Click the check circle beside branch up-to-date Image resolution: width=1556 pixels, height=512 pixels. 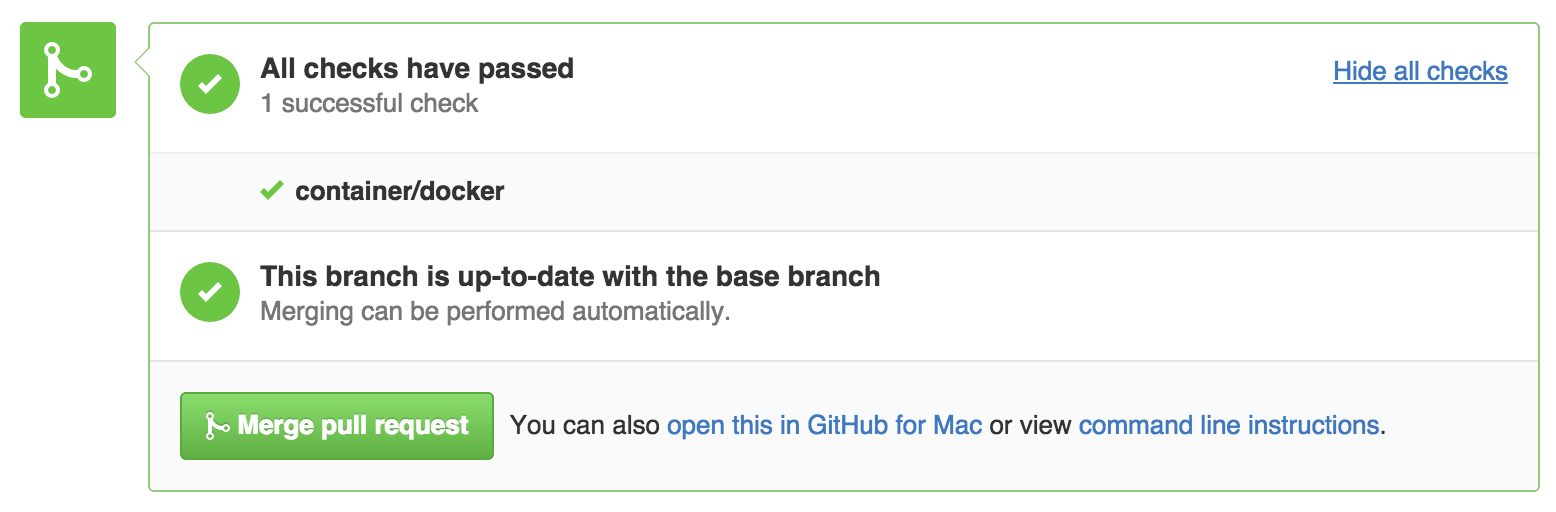[209, 292]
